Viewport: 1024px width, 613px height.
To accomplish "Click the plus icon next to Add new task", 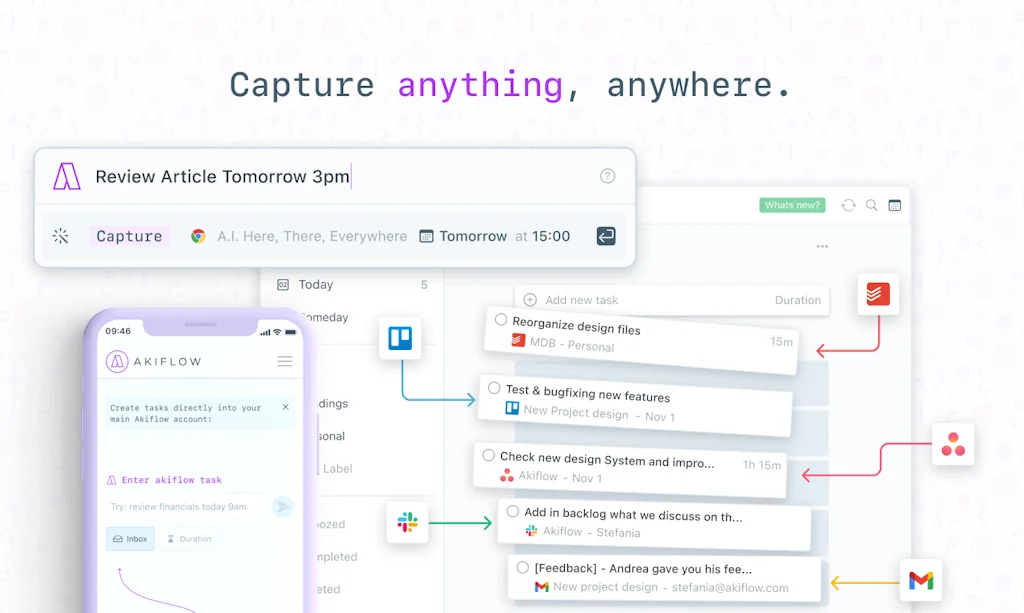I will 530,300.
